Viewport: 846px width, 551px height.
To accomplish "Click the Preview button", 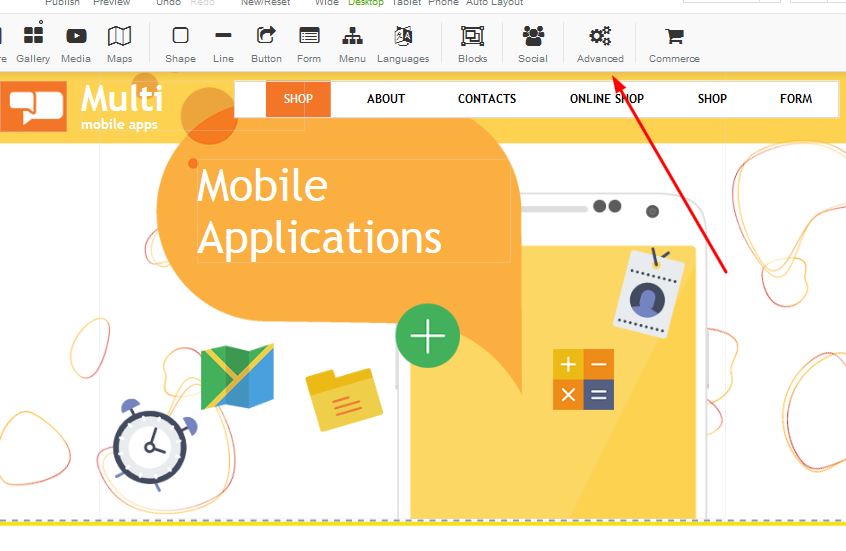I will pyautogui.click(x=111, y=3).
